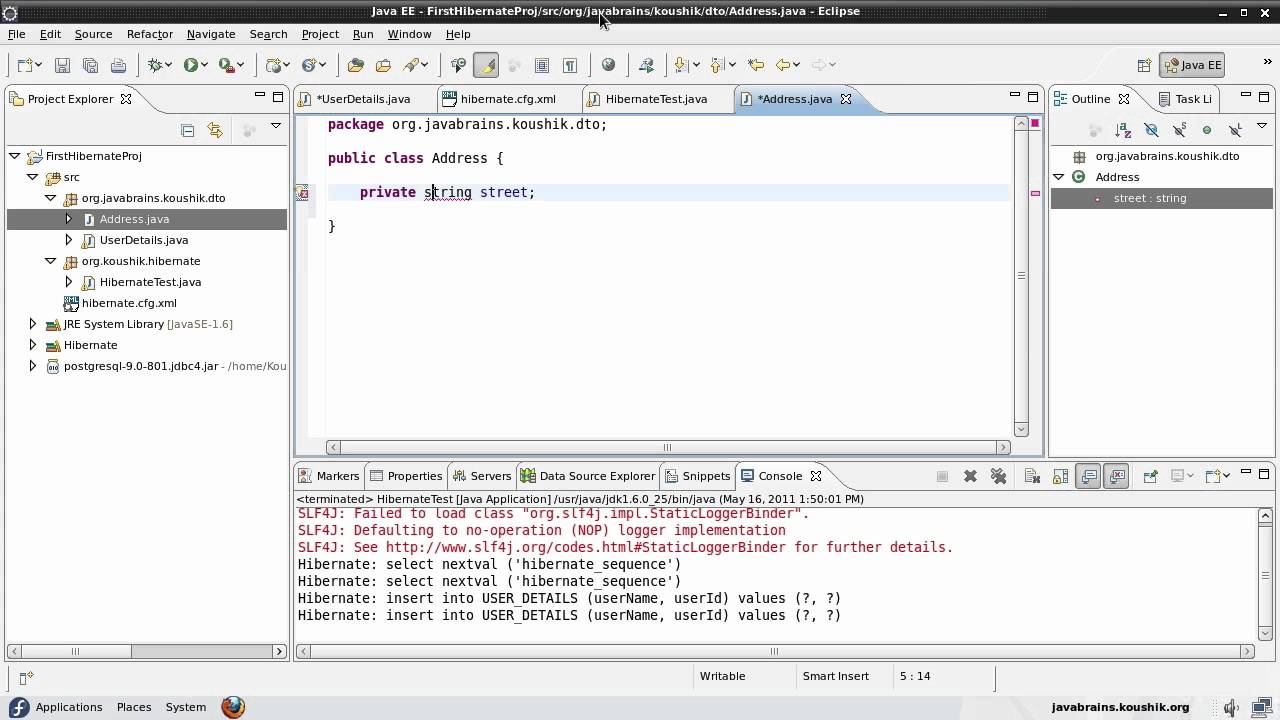Collapse All in Project Explorer
This screenshot has width=1280, height=720.
point(187,130)
